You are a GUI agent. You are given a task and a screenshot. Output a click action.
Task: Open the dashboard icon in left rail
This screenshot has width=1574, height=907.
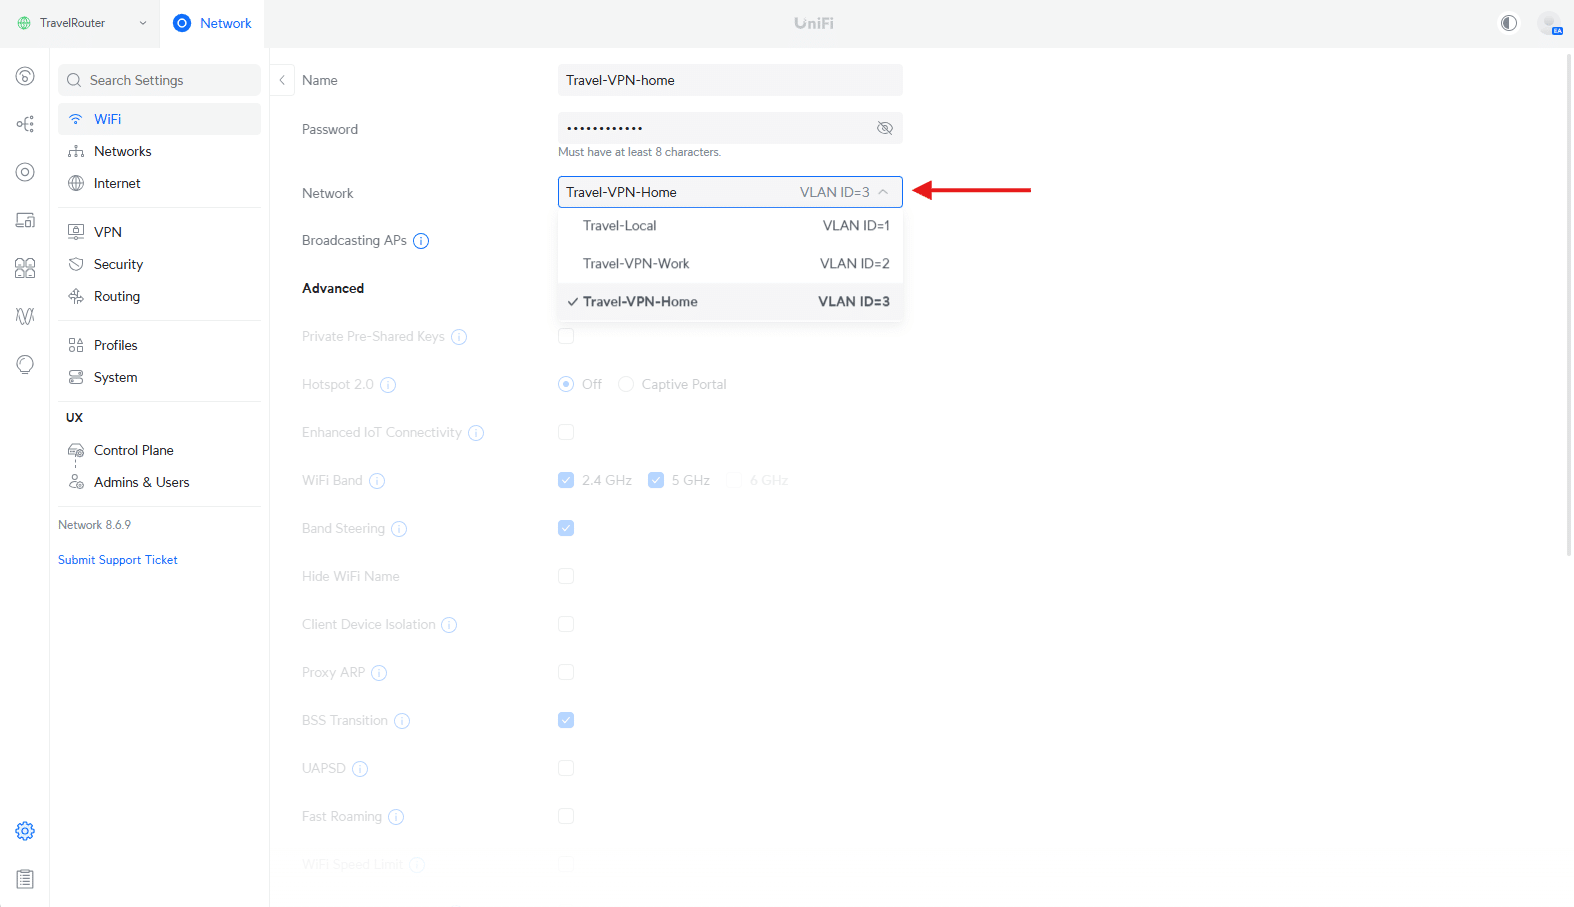pos(25,76)
